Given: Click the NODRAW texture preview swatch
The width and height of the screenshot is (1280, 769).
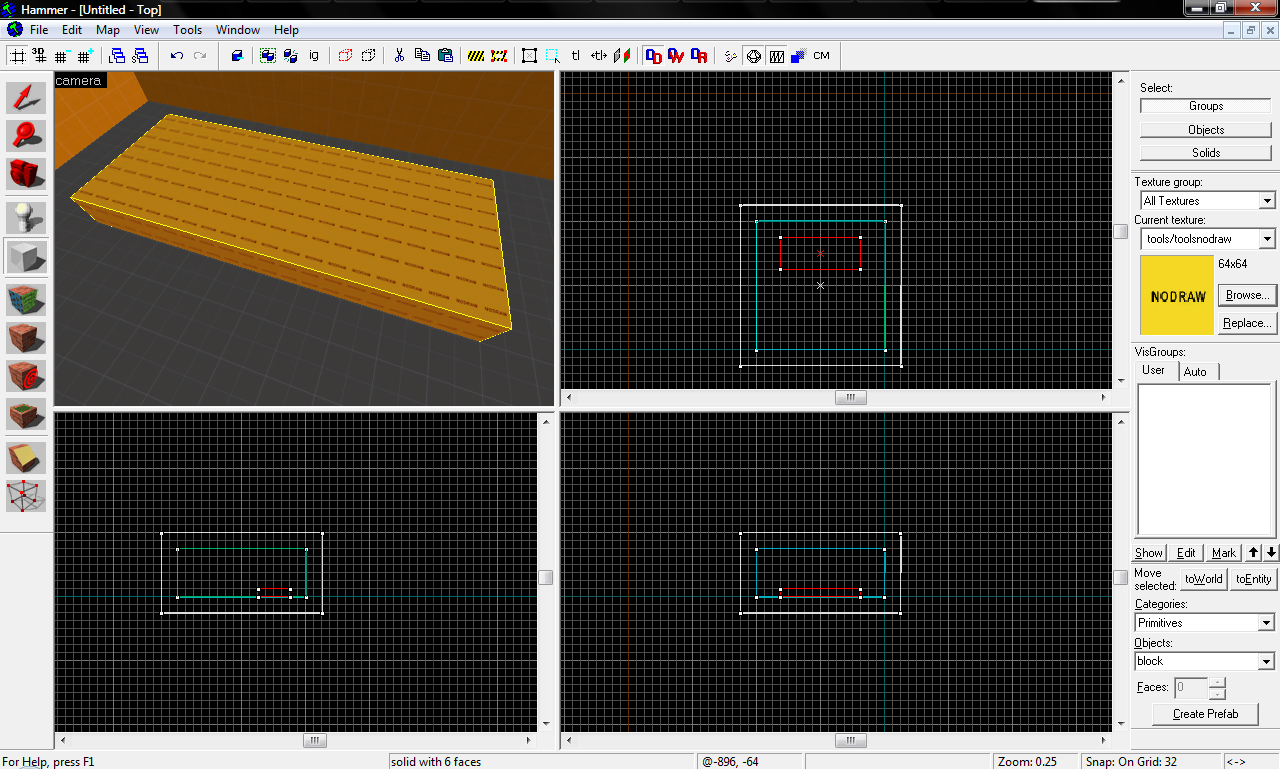Looking at the screenshot, I should pos(1177,295).
